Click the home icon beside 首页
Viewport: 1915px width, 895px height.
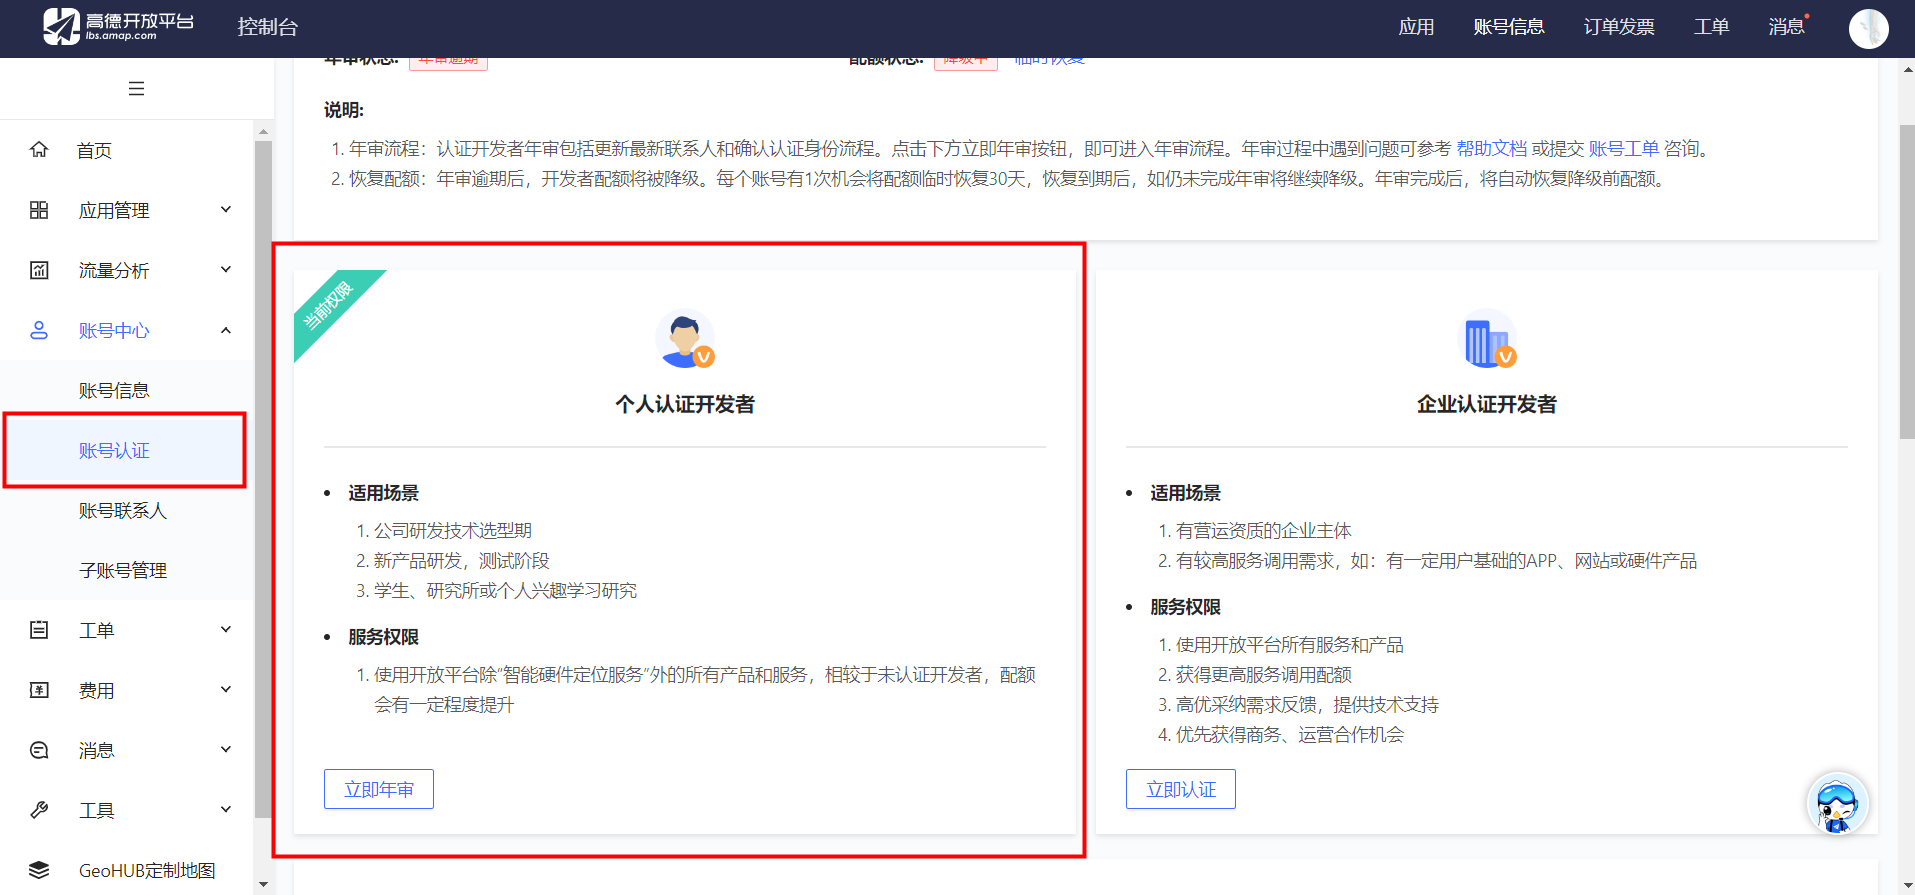pyautogui.click(x=39, y=149)
